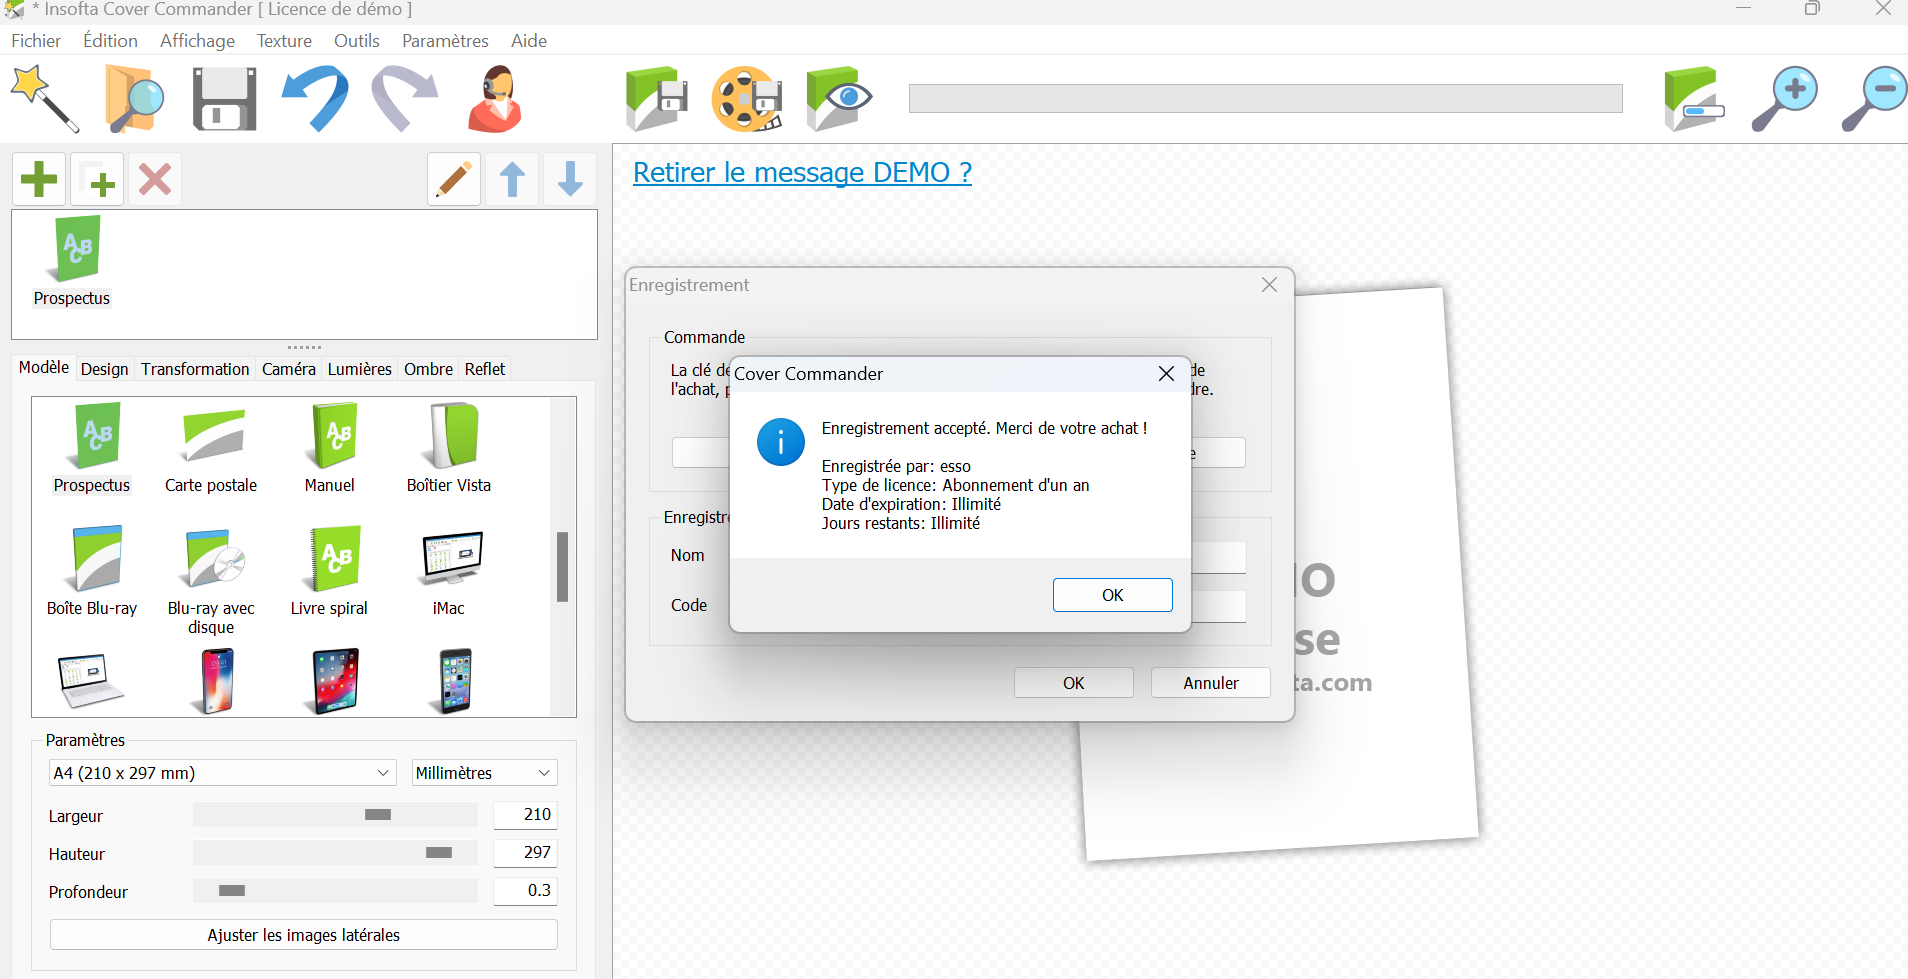Expand the Millimètres units dropdown
The image size is (1908, 979).
pos(484,773)
